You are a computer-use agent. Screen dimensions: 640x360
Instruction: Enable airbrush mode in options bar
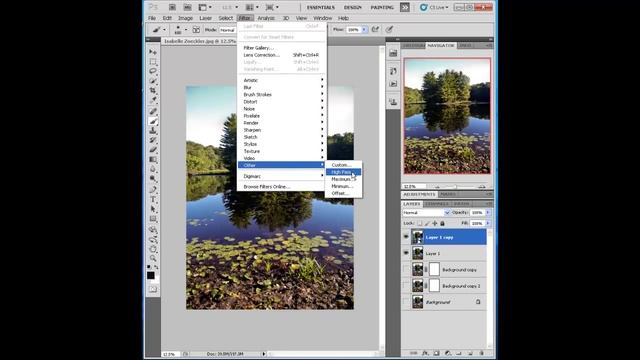point(375,29)
